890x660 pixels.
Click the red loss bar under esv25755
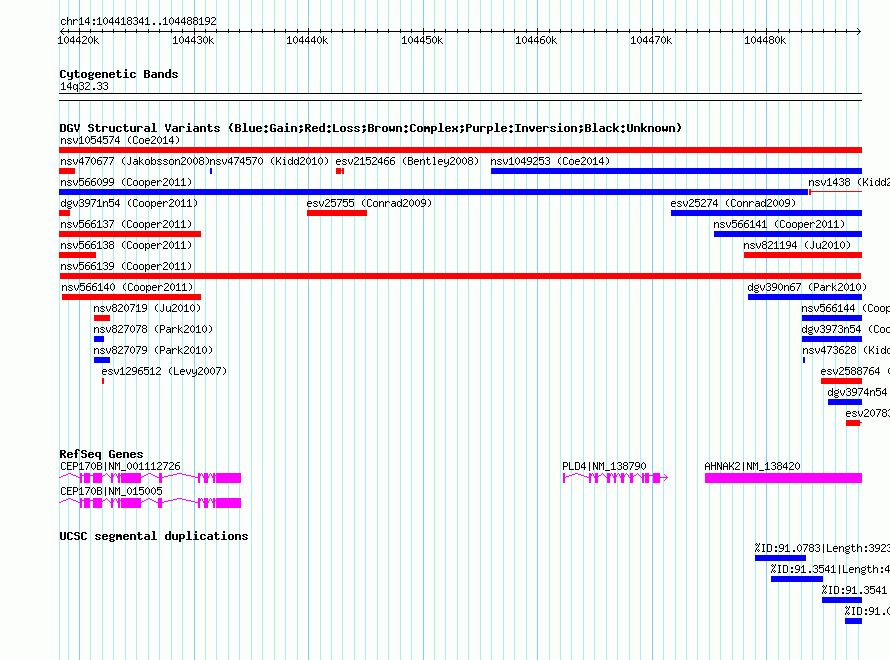[x=337, y=213]
